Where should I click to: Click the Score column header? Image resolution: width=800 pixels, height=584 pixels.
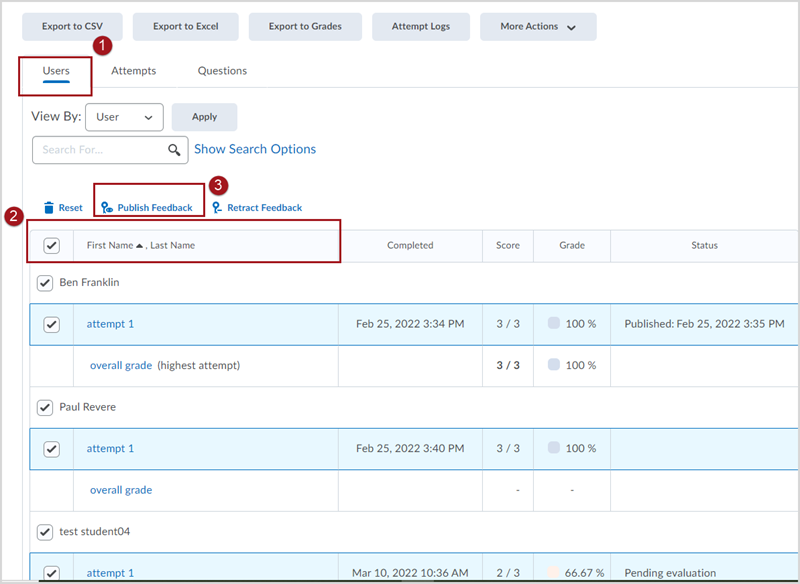[x=508, y=245]
